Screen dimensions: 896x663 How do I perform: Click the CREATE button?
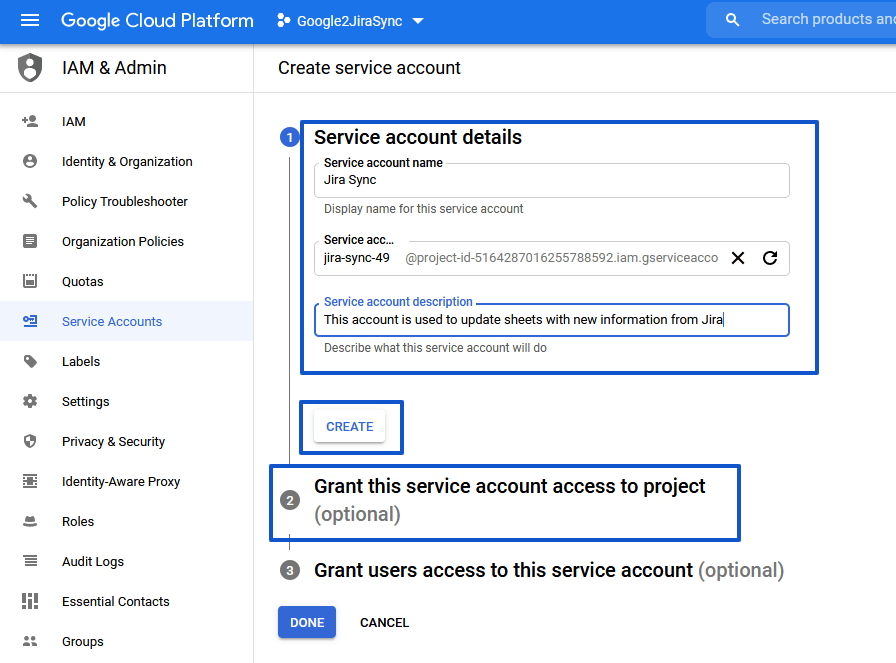(350, 426)
